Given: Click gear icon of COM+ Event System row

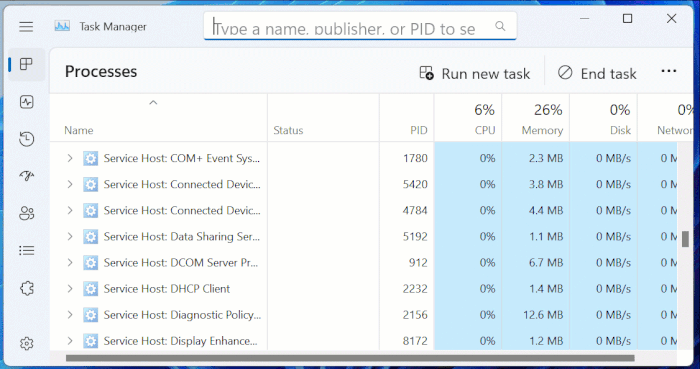Looking at the screenshot, I should coord(91,158).
